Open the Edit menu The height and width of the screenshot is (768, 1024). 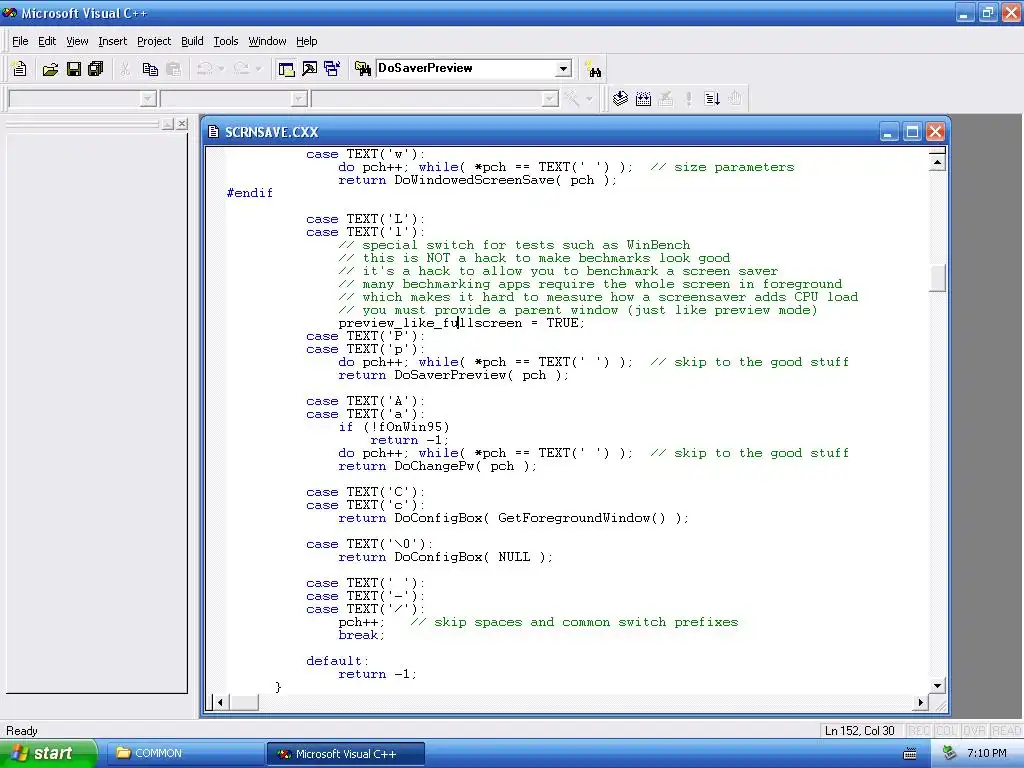point(47,41)
